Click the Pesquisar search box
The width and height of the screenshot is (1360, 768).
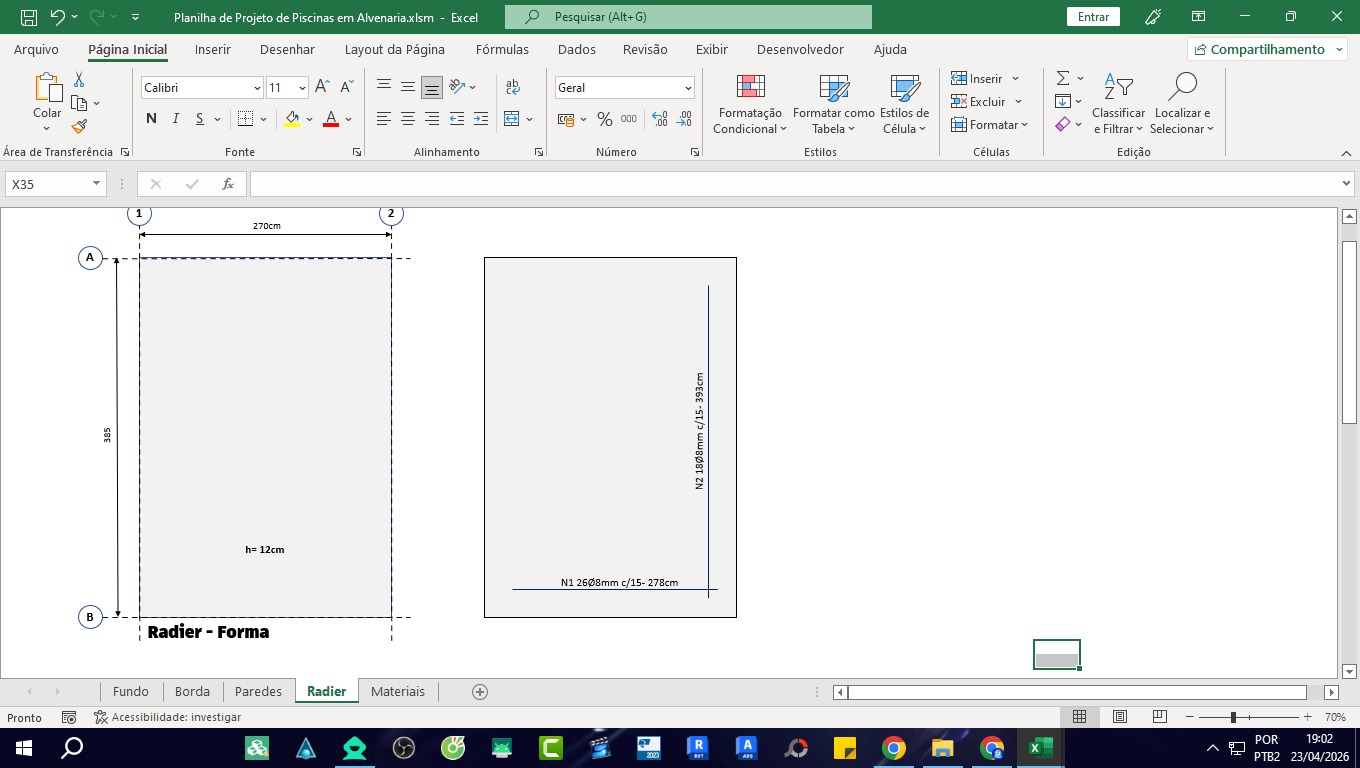(x=688, y=17)
